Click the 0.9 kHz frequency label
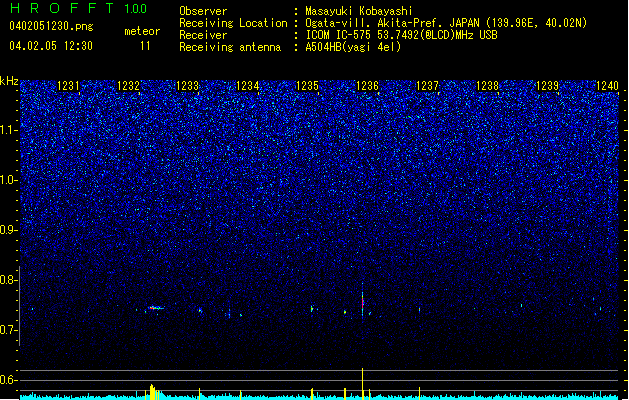Image resolution: width=629 pixels, height=400 pixels. (x=9, y=230)
